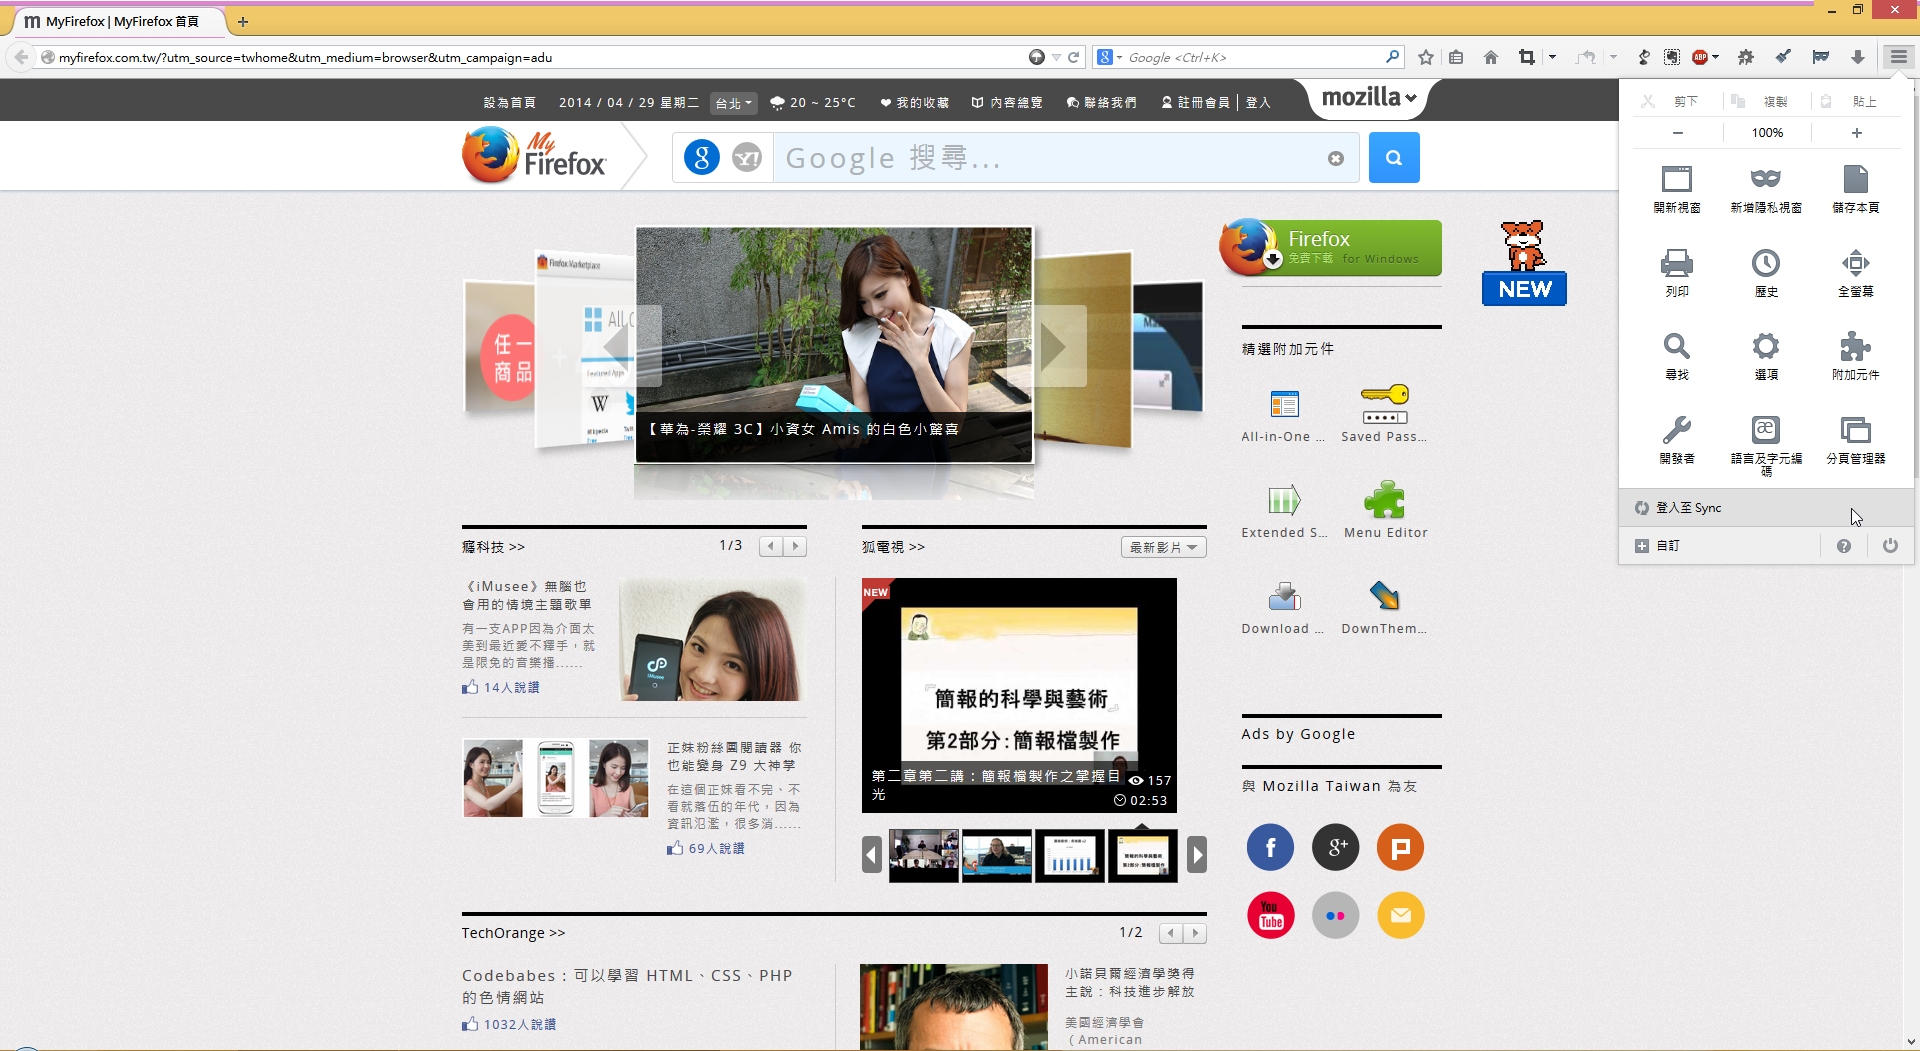Screen dimensions: 1920x1051
Task: Expand the 最新影片 video filter dropdown
Action: (1163, 547)
